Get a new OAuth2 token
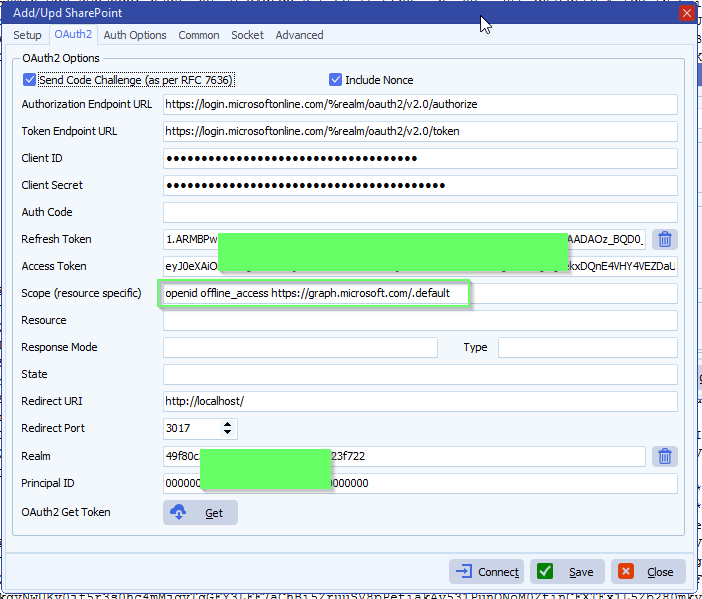This screenshot has width=702, height=599. point(200,513)
